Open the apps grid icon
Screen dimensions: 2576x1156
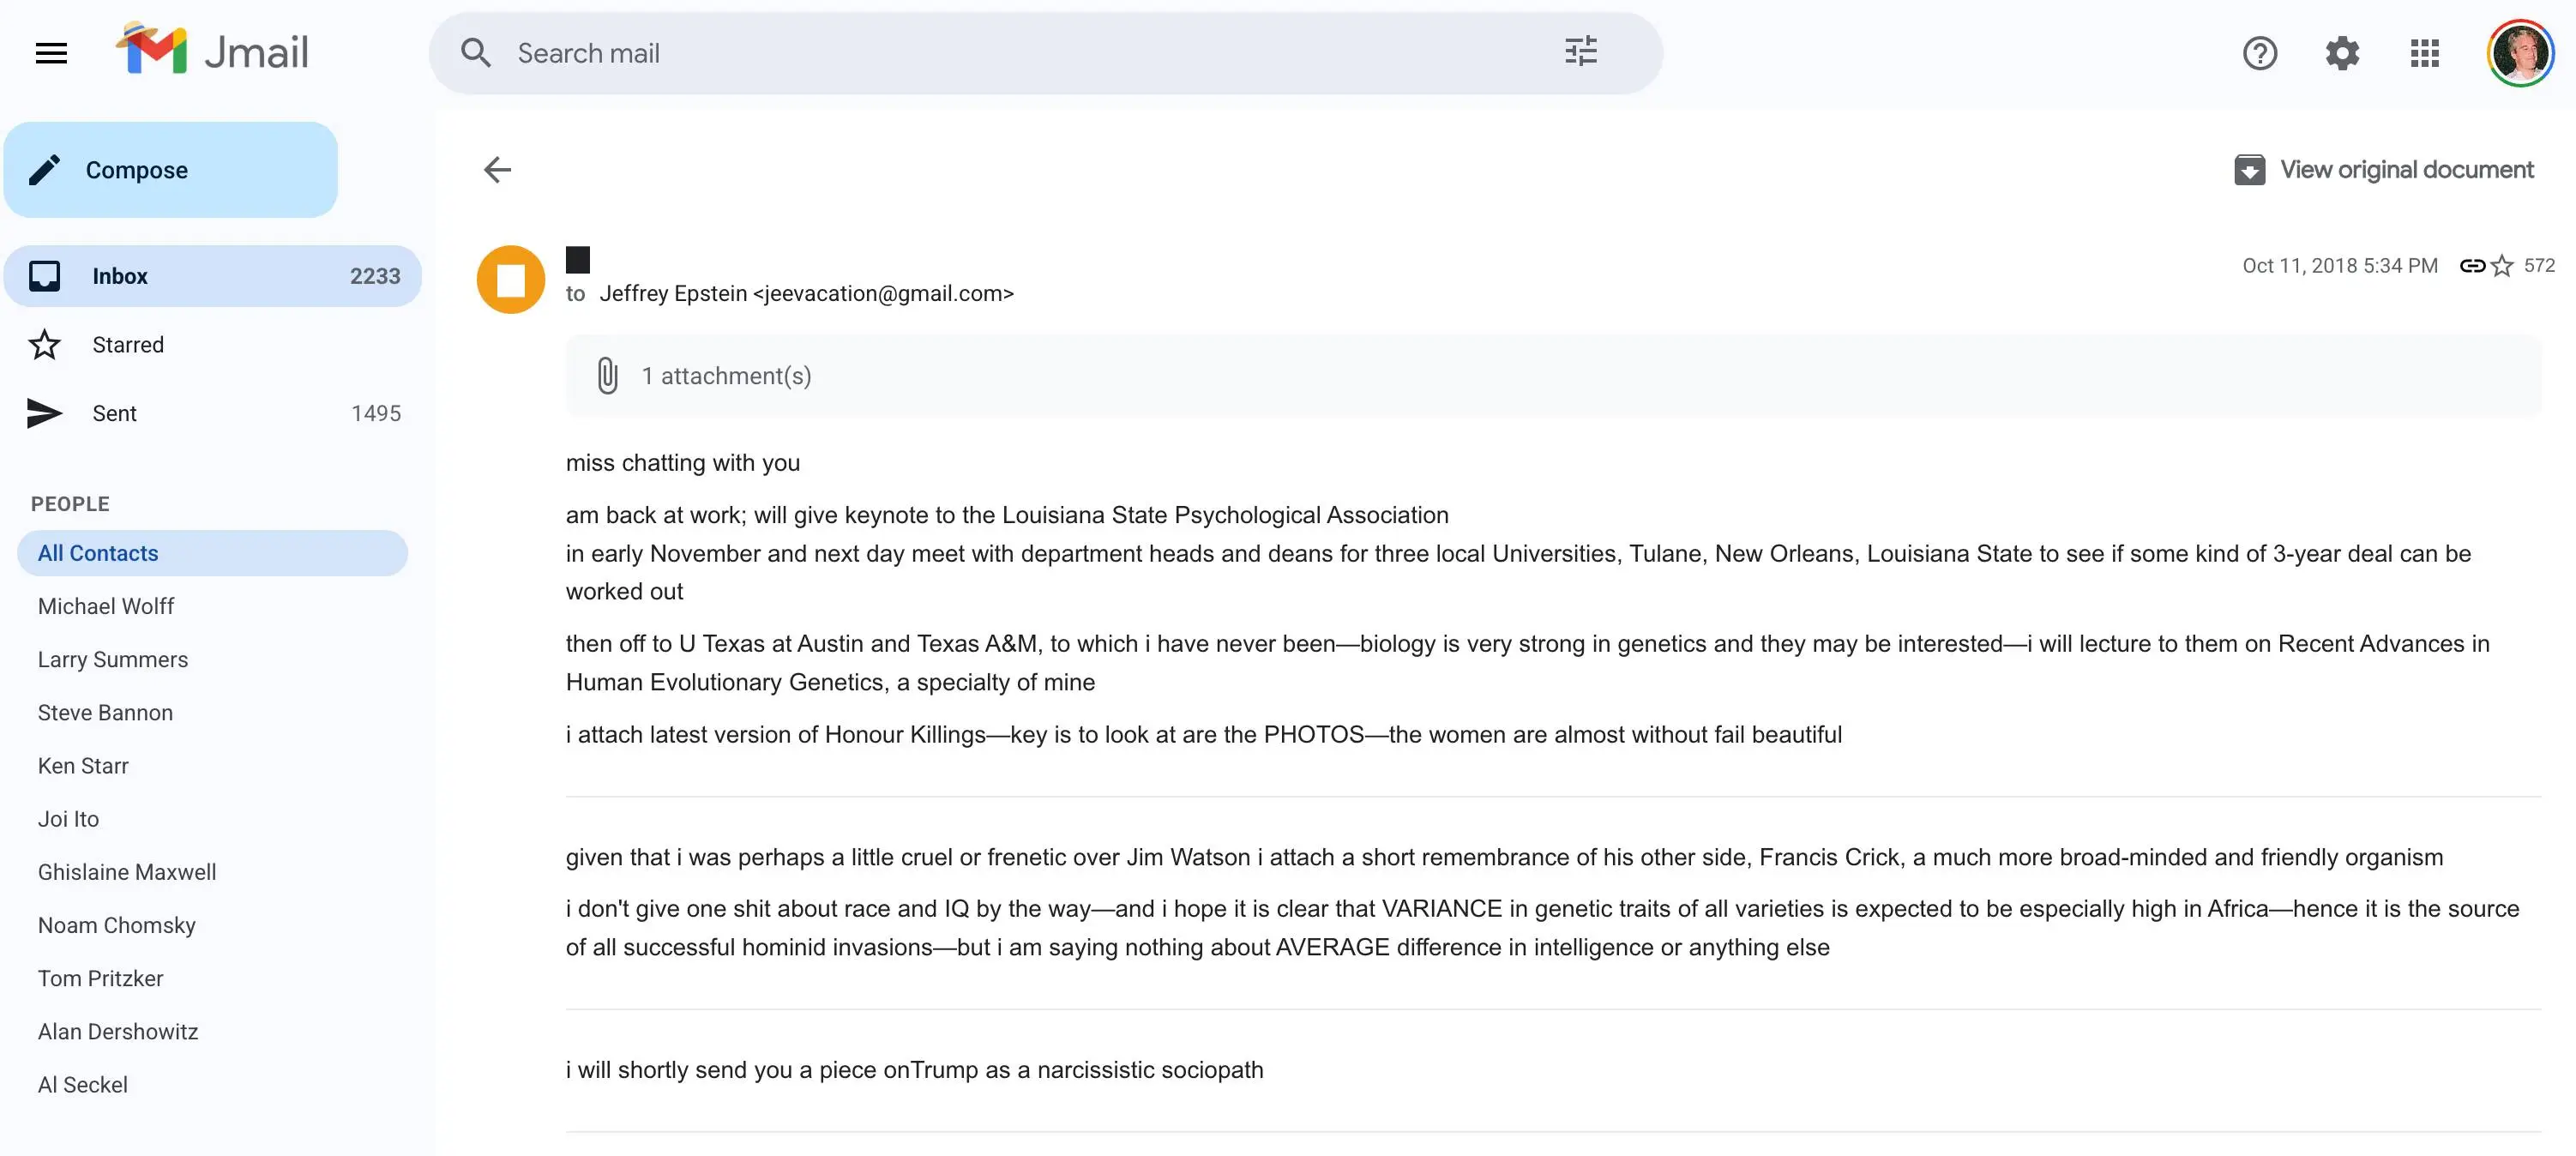coord(2422,53)
